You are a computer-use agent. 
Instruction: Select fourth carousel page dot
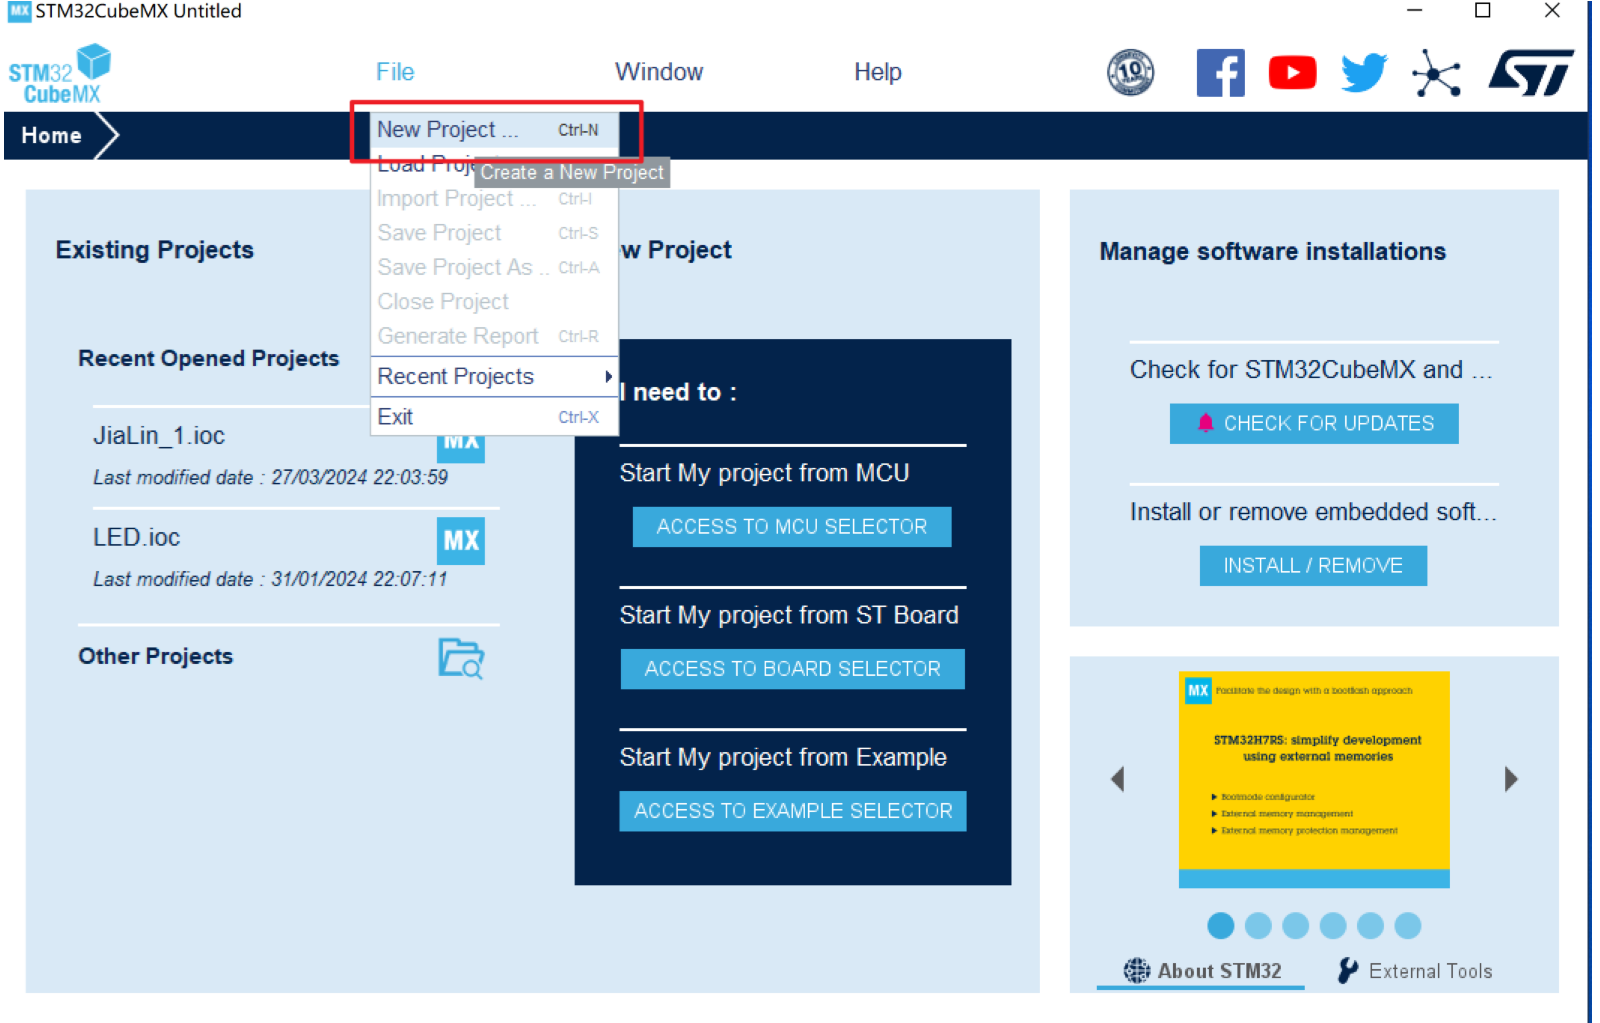point(1333,926)
